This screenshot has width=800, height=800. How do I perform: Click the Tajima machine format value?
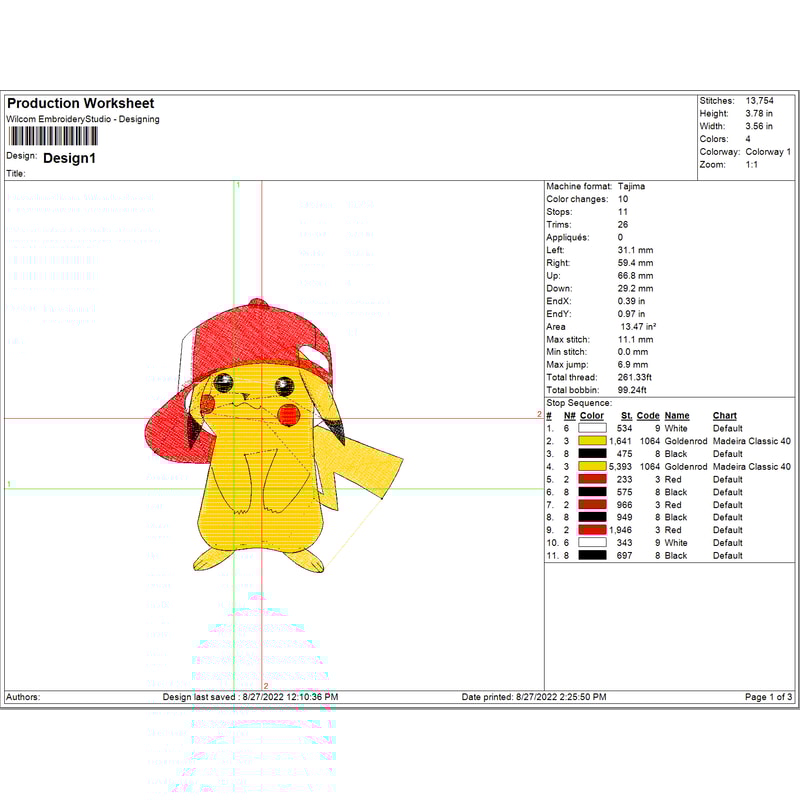[x=630, y=186]
